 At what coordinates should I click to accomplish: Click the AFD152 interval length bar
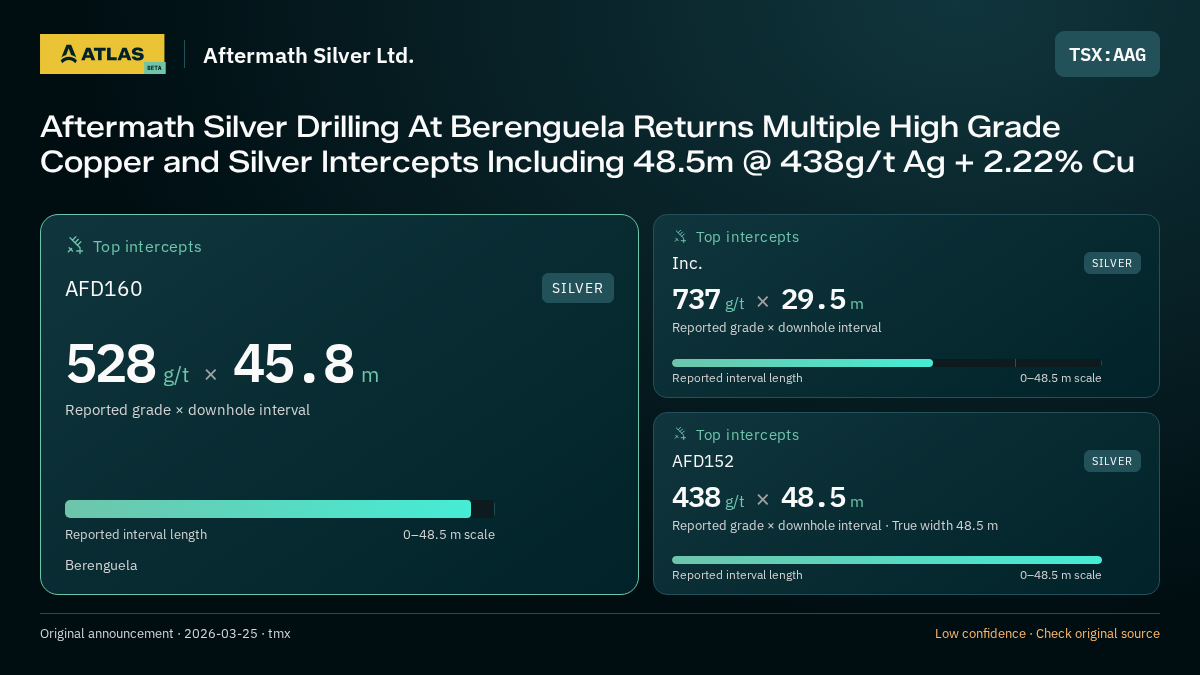click(887, 560)
